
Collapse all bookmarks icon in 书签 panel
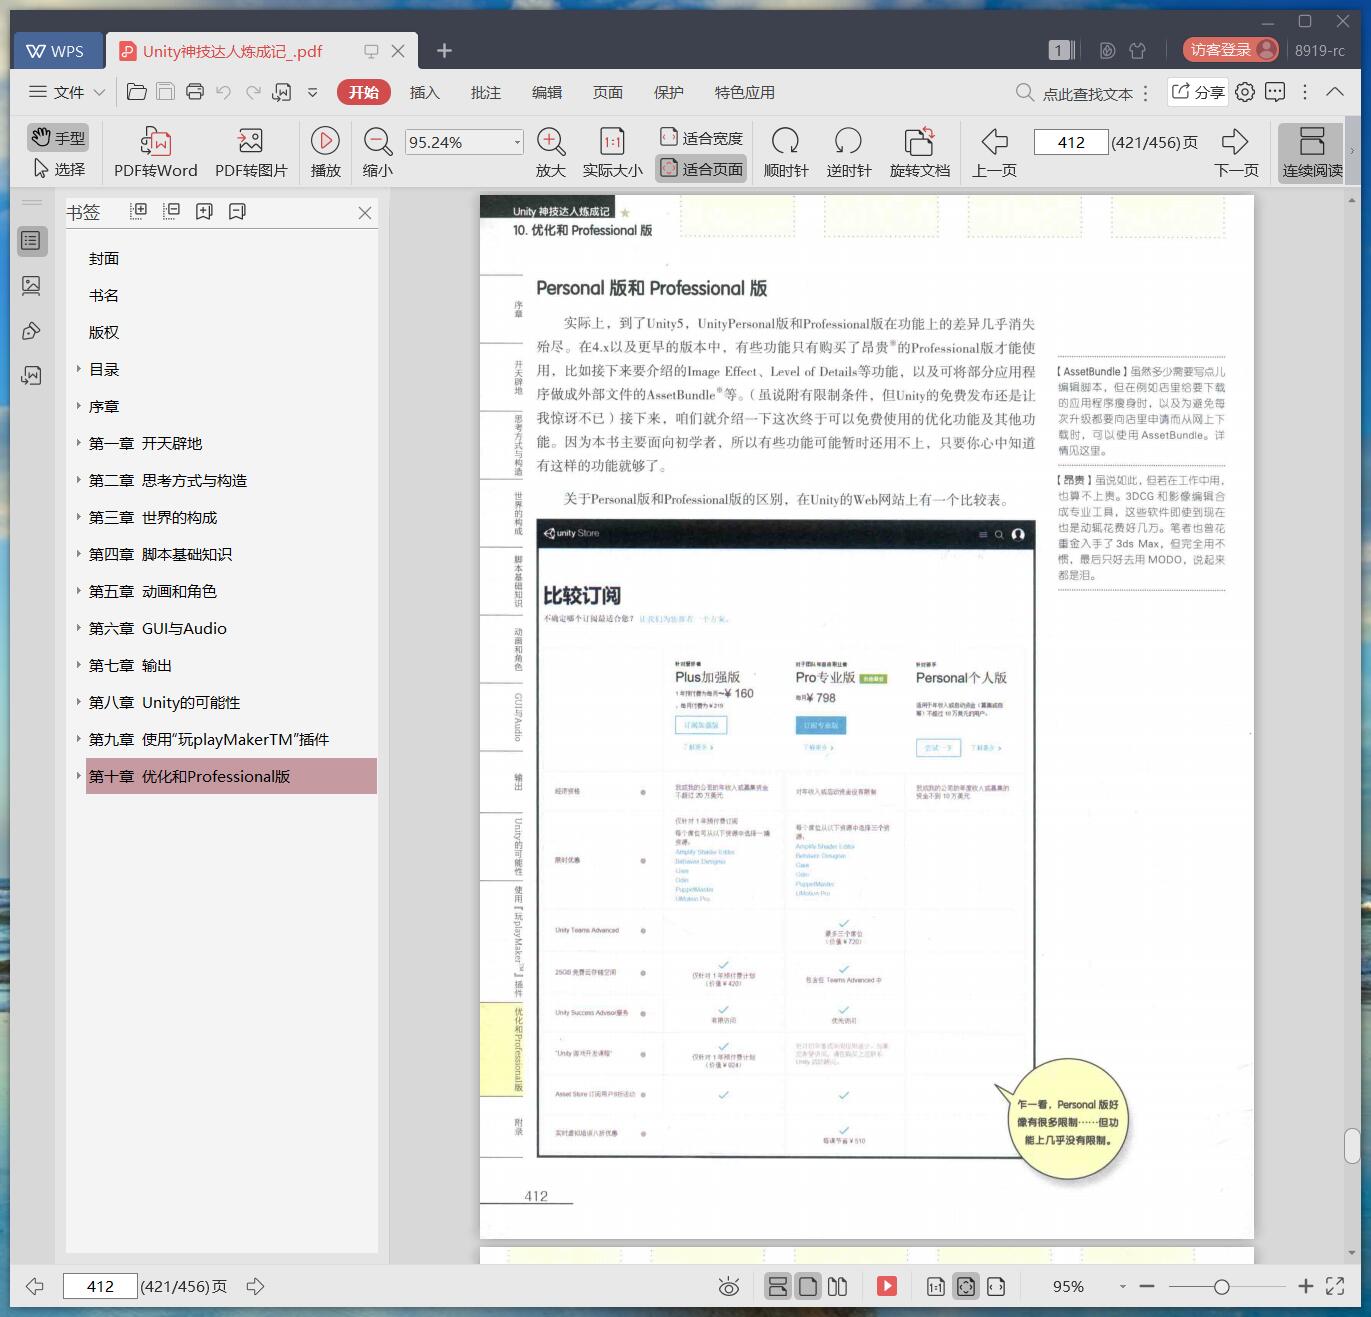172,211
